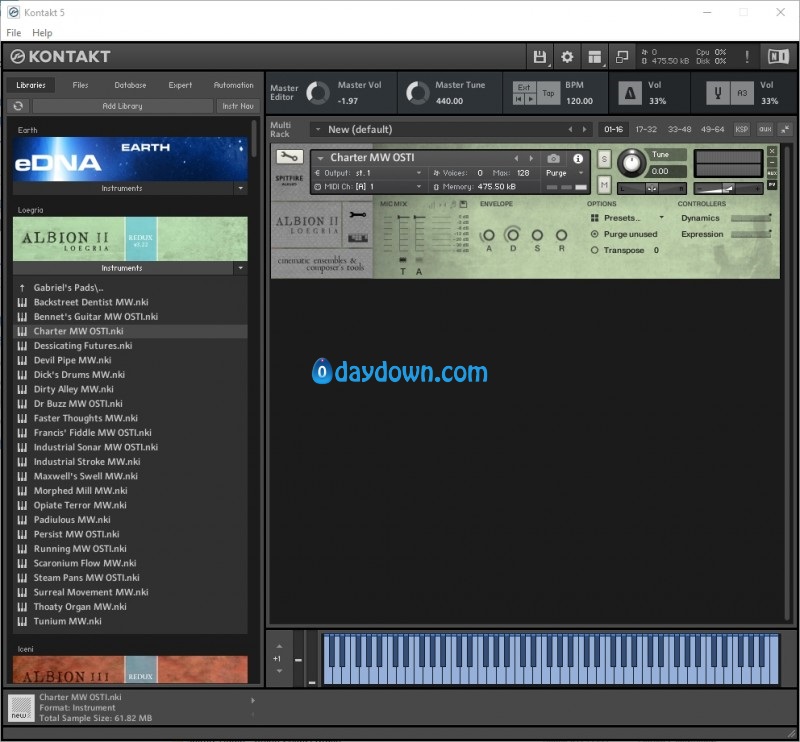The width and height of the screenshot is (800, 742).
Task: Minimize the instrument header with minus icon
Action: 772,162
